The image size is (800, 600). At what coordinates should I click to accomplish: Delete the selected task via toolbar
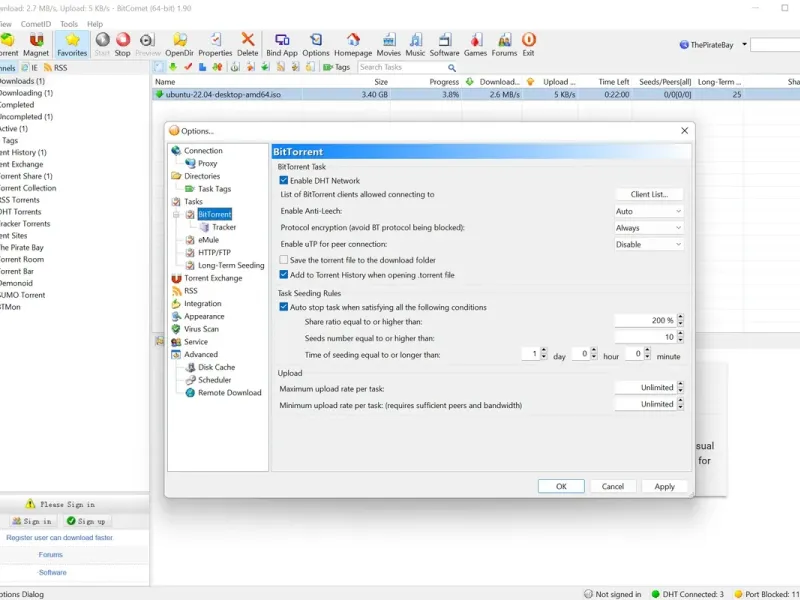[247, 44]
